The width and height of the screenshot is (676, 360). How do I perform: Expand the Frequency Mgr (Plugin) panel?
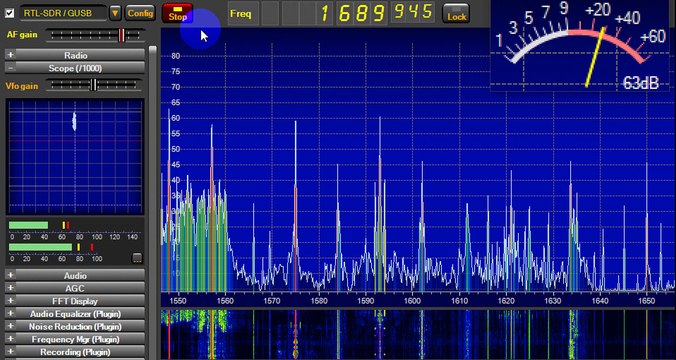pyautogui.click(x=75, y=339)
